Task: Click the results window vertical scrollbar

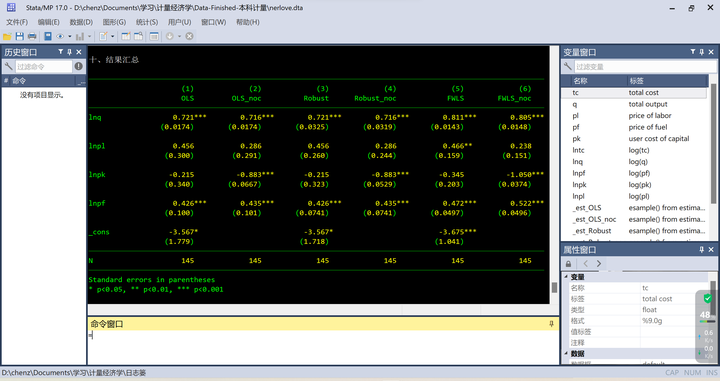Action: (554, 174)
